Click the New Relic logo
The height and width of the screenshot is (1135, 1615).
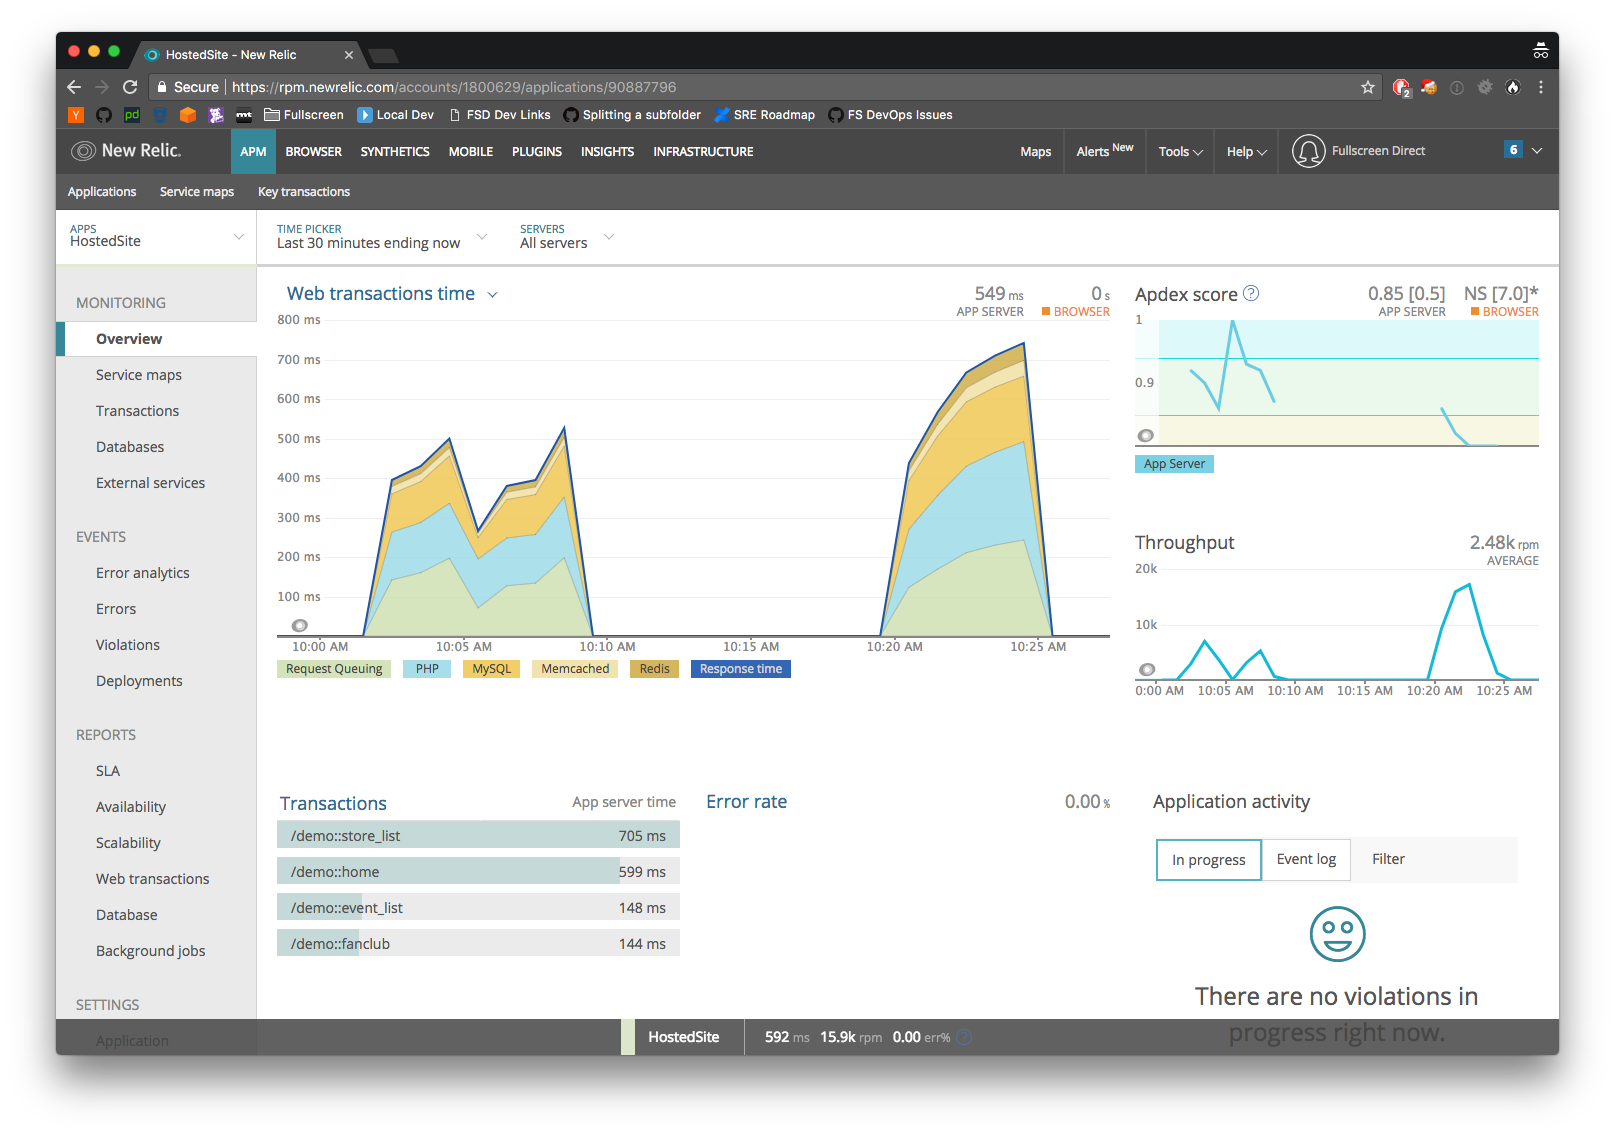point(128,151)
